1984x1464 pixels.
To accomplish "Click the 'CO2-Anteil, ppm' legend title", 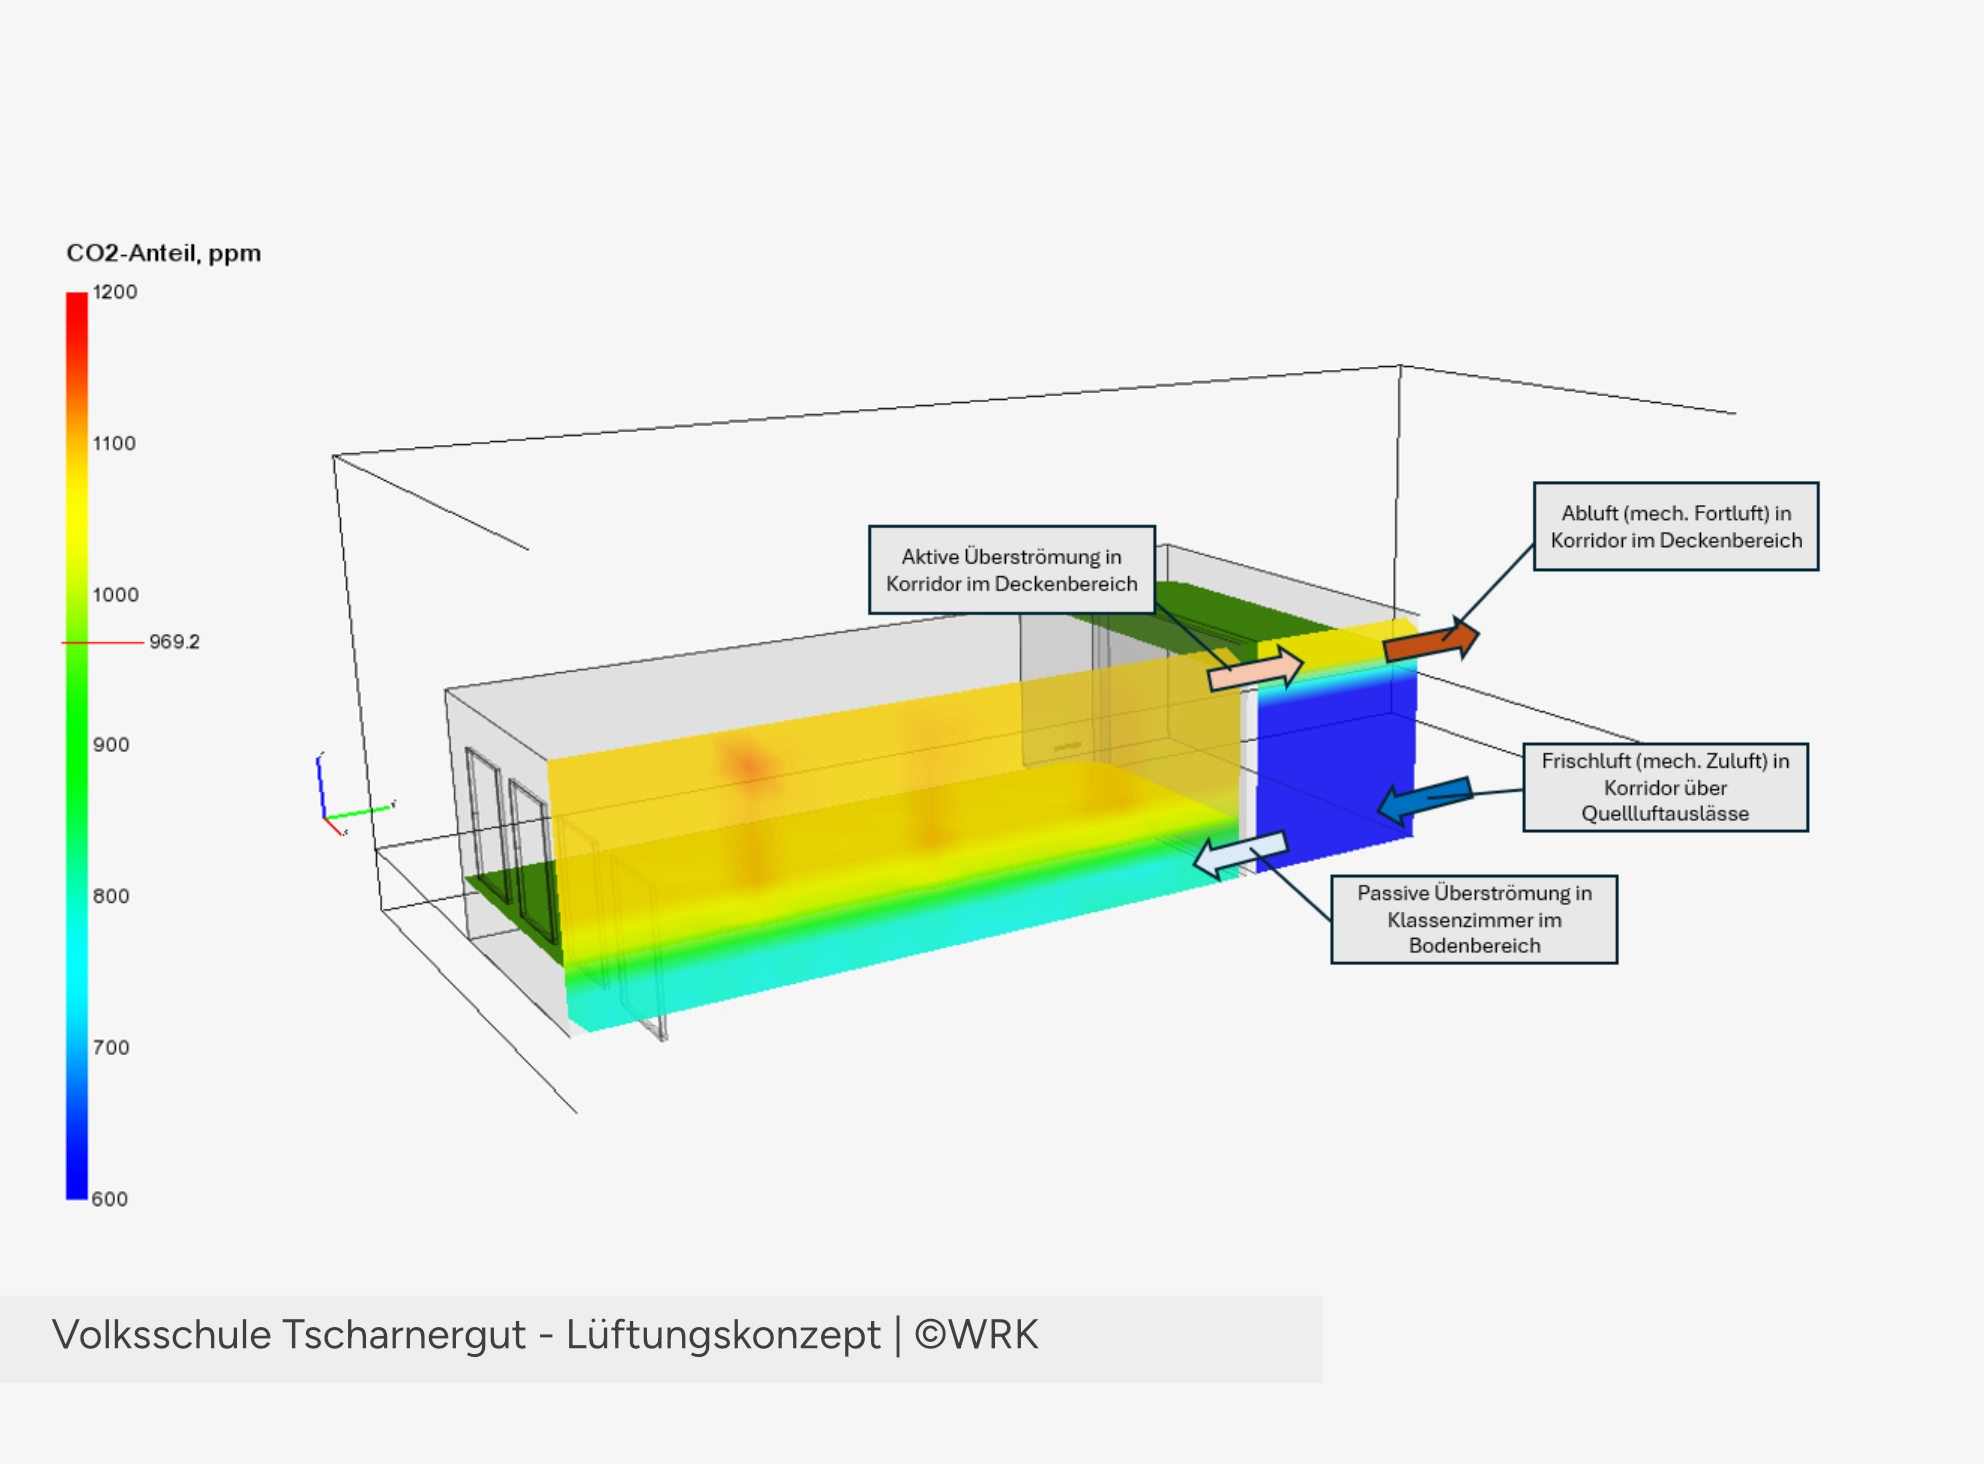I will click(164, 253).
